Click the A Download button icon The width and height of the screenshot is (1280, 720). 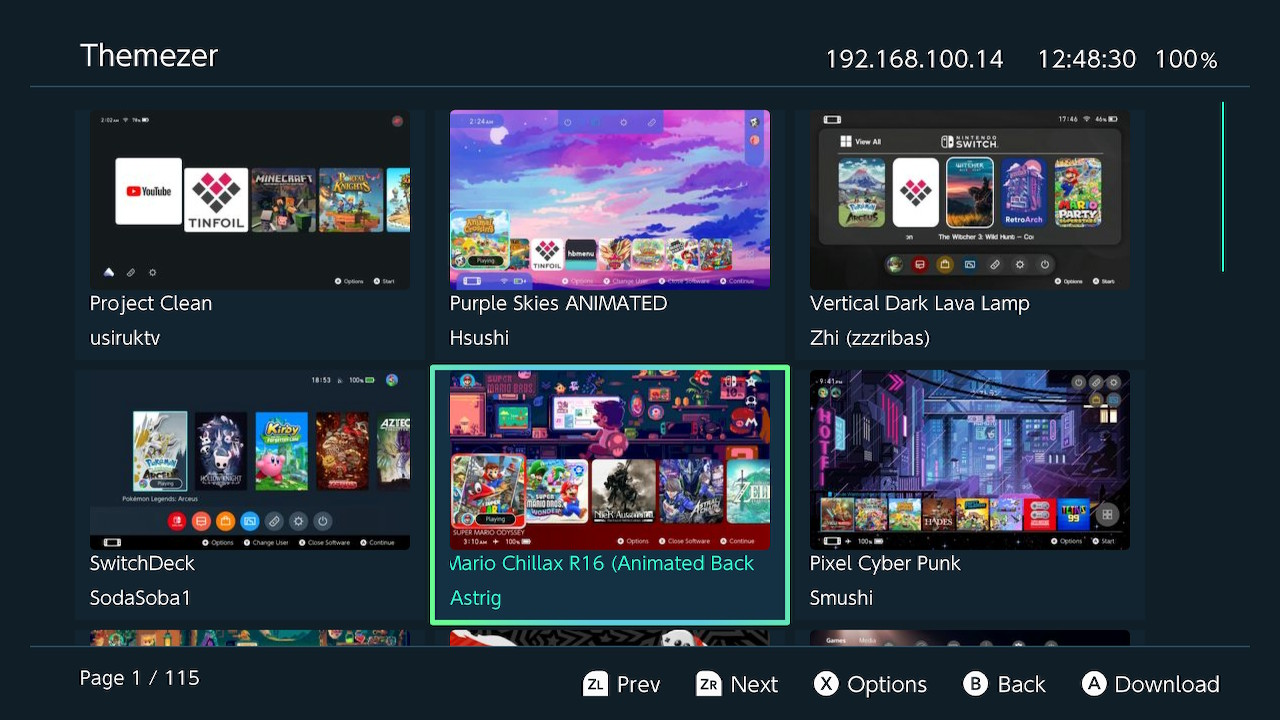tap(1094, 684)
